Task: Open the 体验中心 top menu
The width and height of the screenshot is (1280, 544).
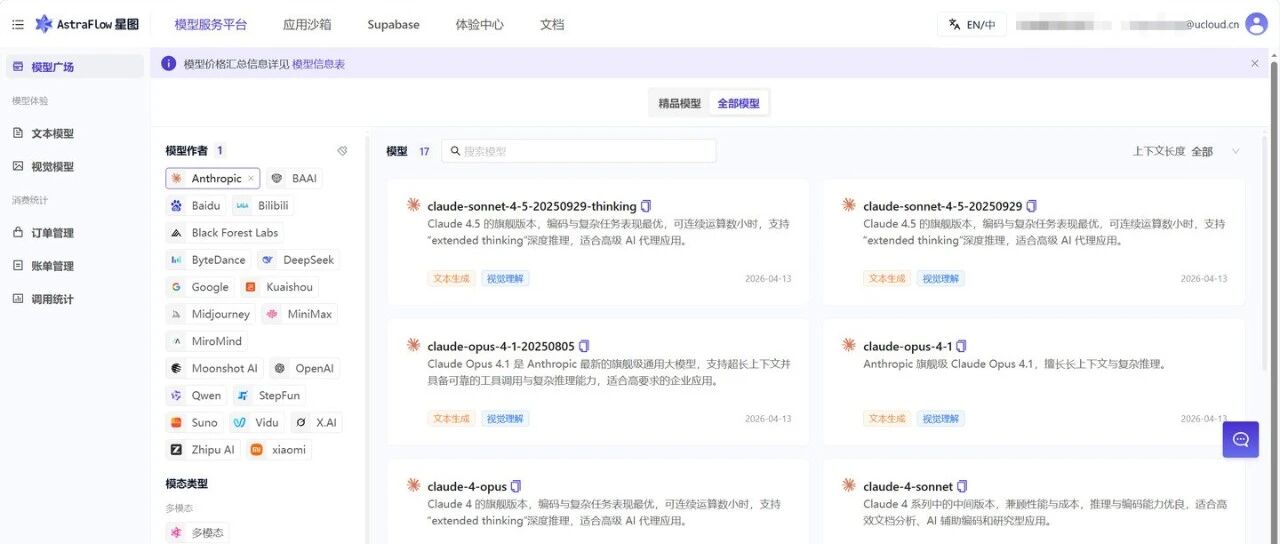Action: pyautogui.click(x=480, y=25)
